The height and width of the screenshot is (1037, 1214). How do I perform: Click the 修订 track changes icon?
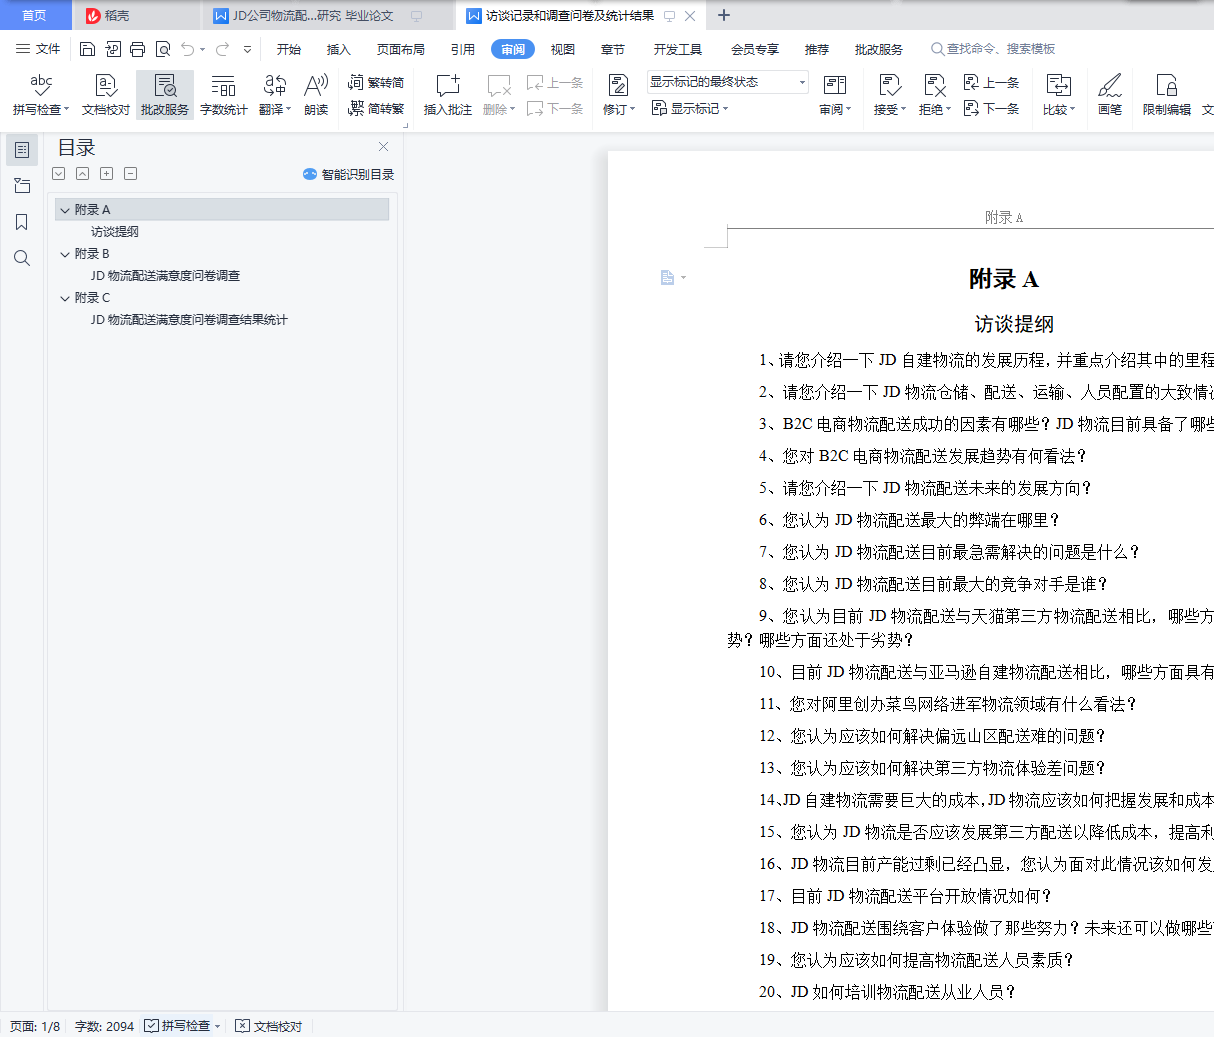[618, 86]
